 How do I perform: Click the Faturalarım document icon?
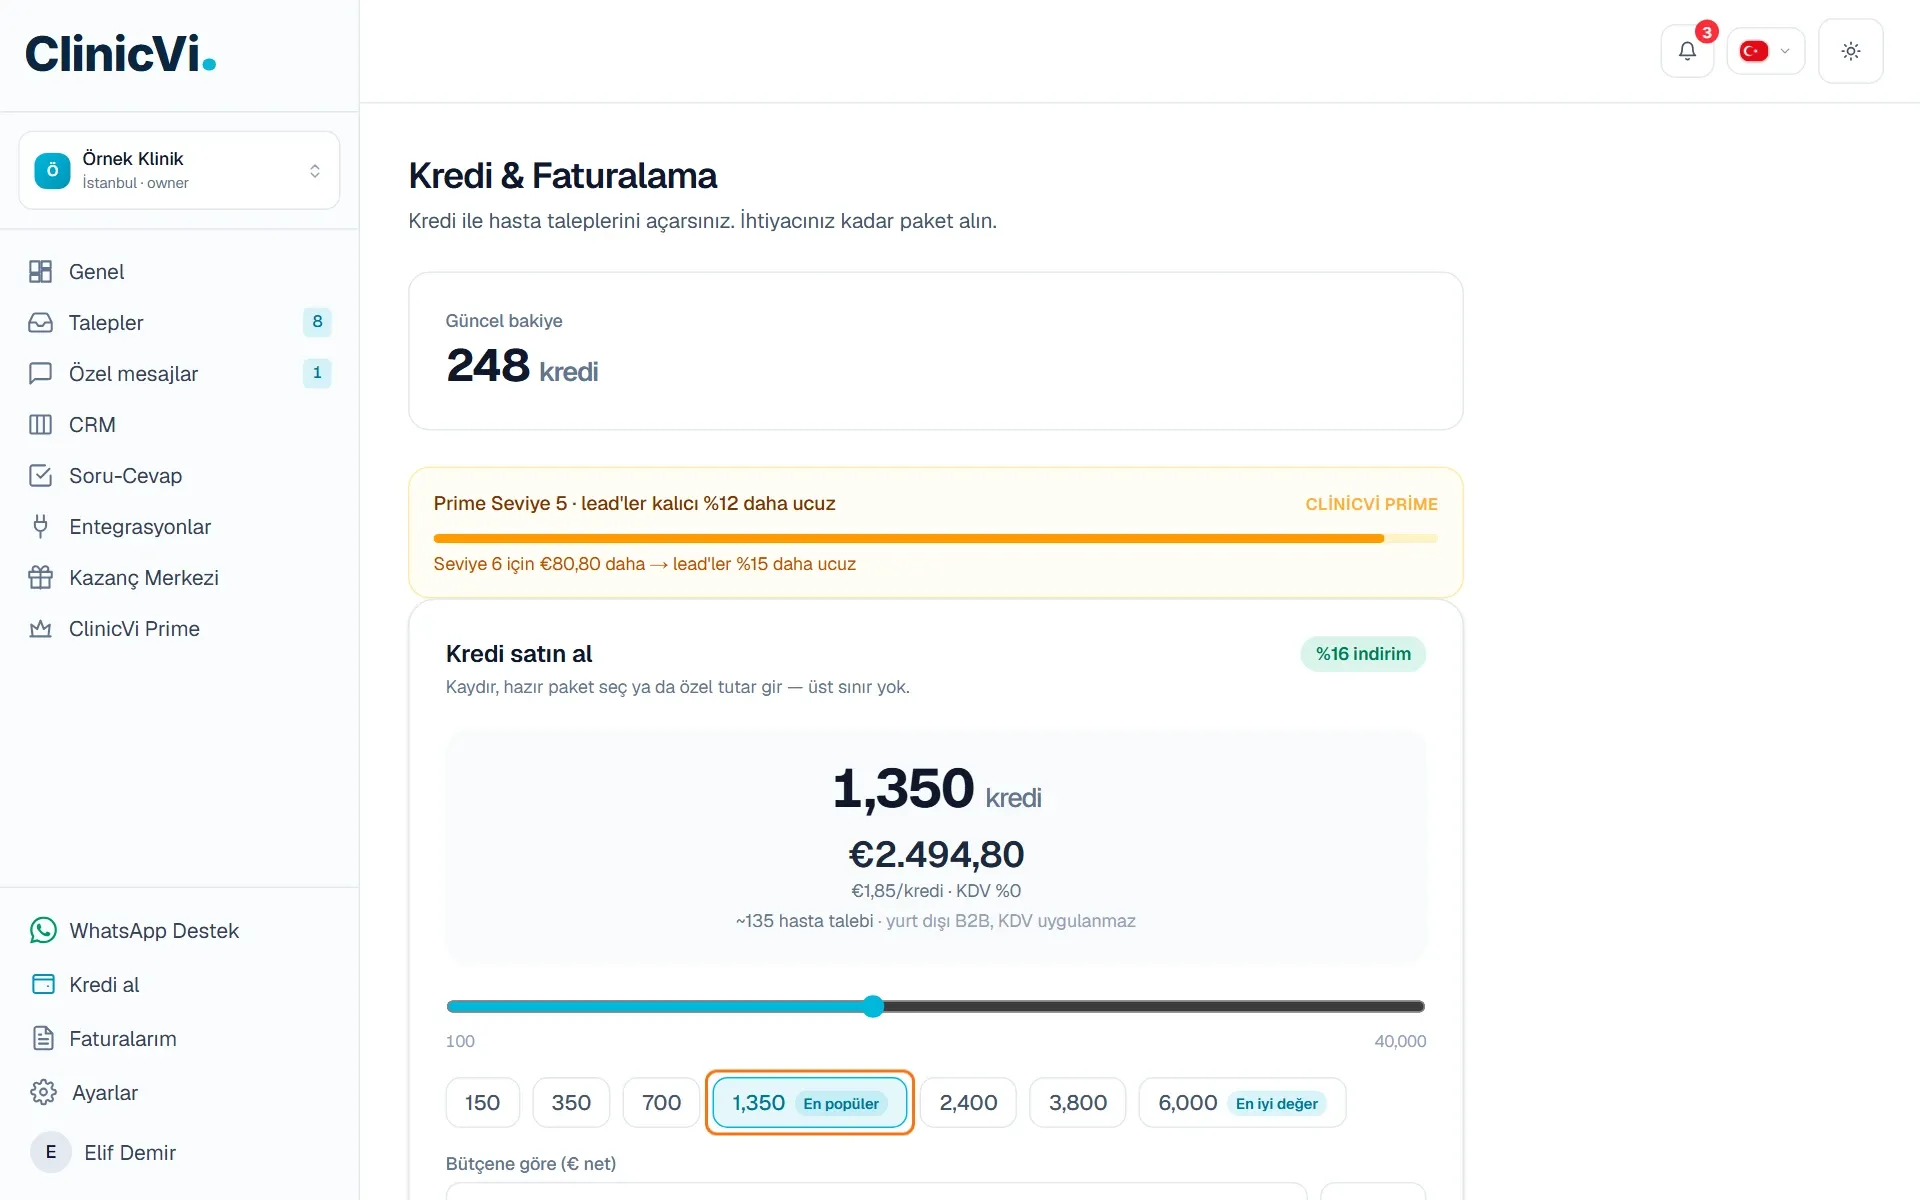43,1039
